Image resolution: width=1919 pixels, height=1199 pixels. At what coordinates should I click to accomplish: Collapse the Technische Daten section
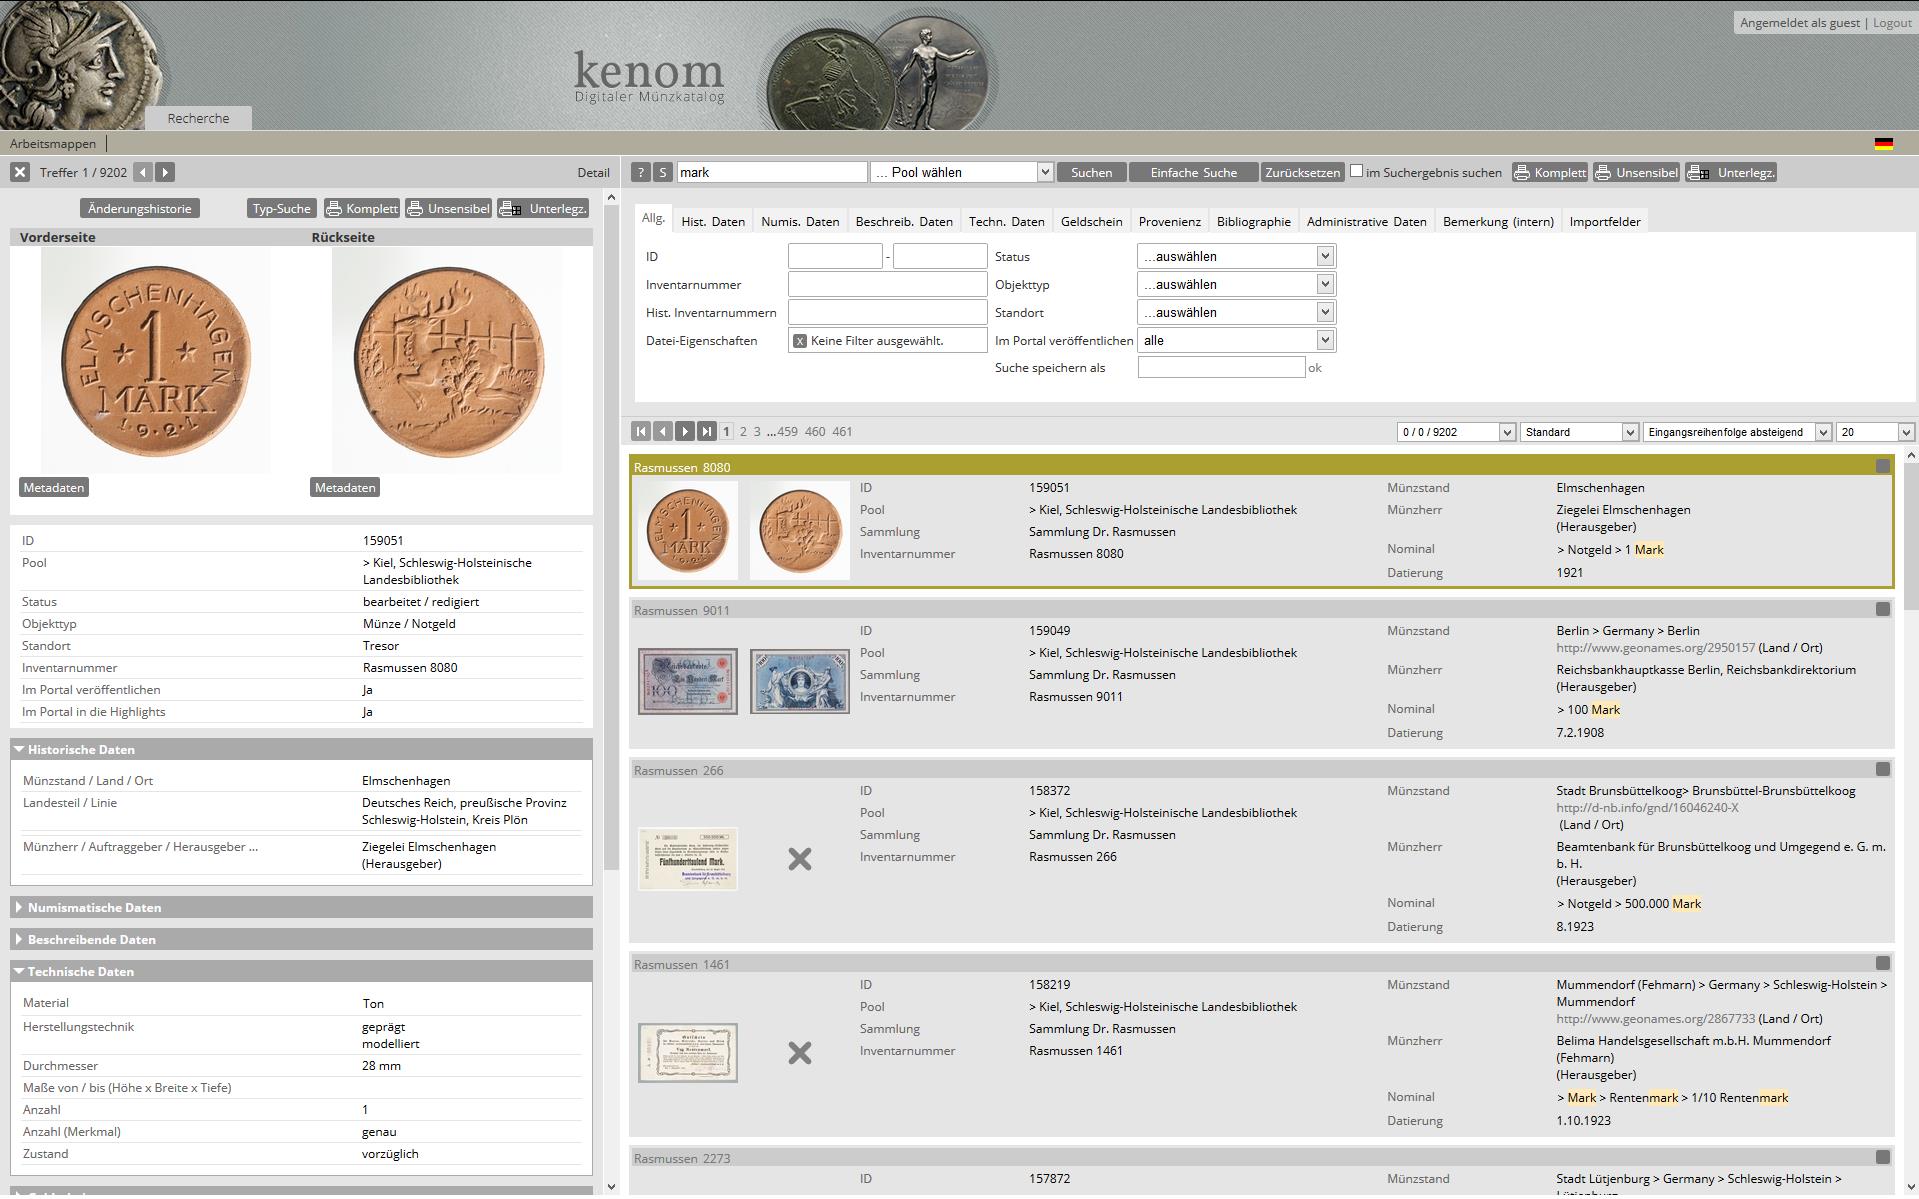[x=301, y=971]
